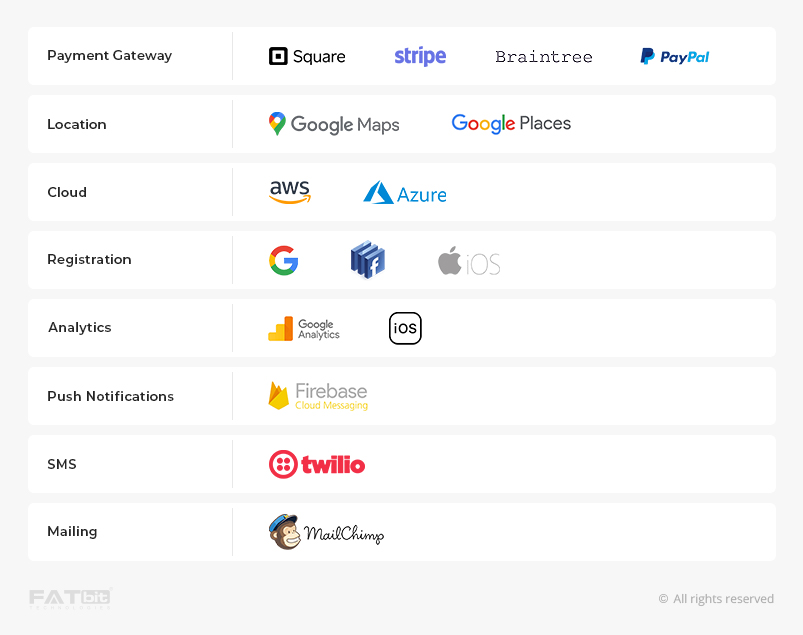This screenshot has height=635, width=803.
Task: Click the Braintree logo text
Action: click(x=543, y=56)
